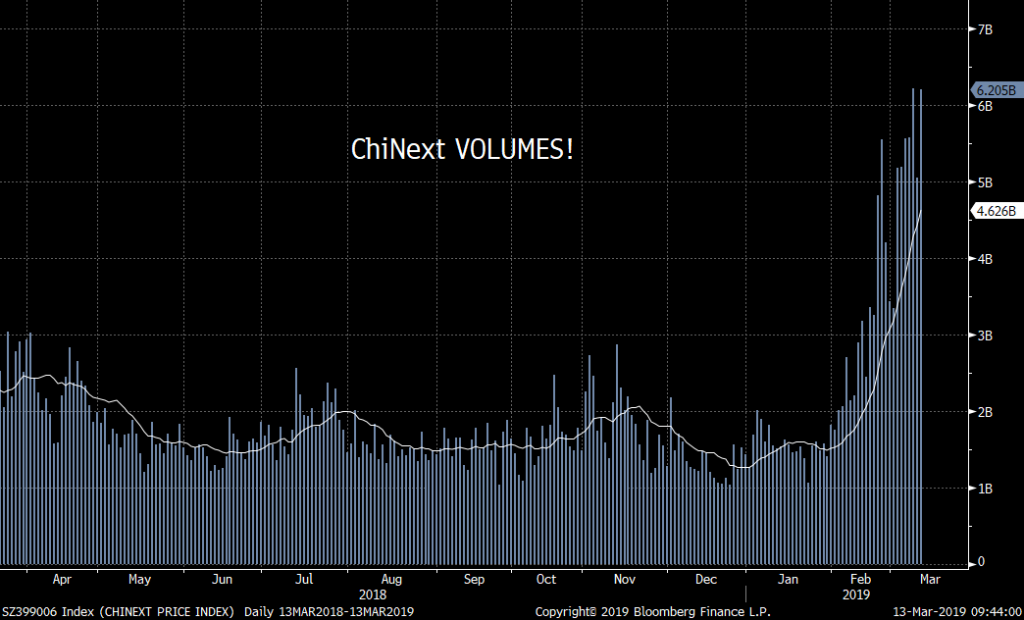Click the 6B y-axis label
Image resolution: width=1024 pixels, height=620 pixels.
985,106
